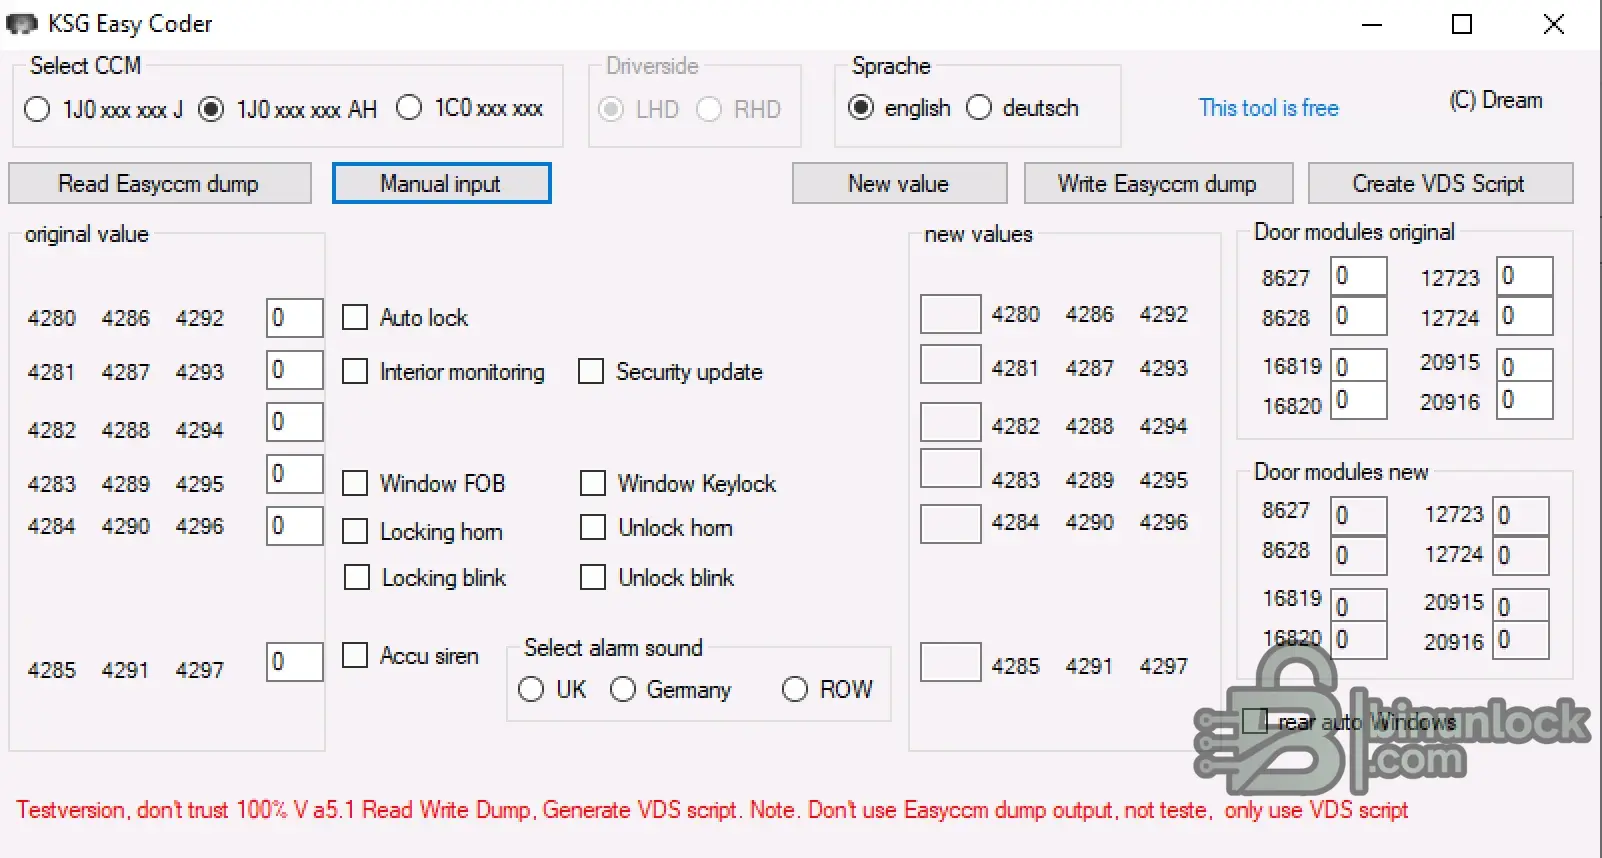This screenshot has height=858, width=1602.
Task: Click original value field for row 4284
Action: (x=295, y=526)
